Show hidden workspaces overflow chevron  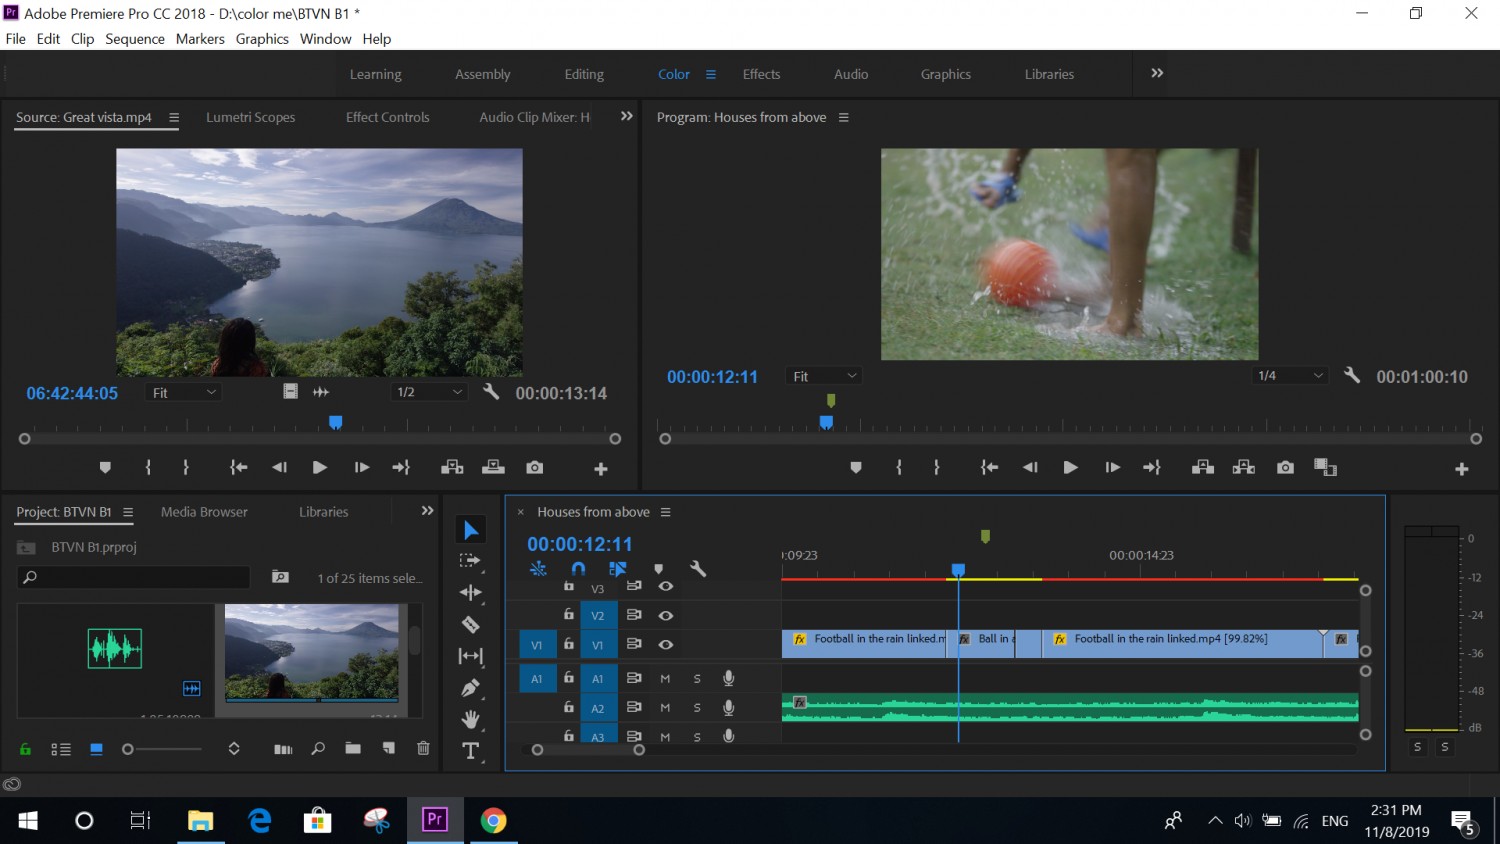pos(1157,73)
